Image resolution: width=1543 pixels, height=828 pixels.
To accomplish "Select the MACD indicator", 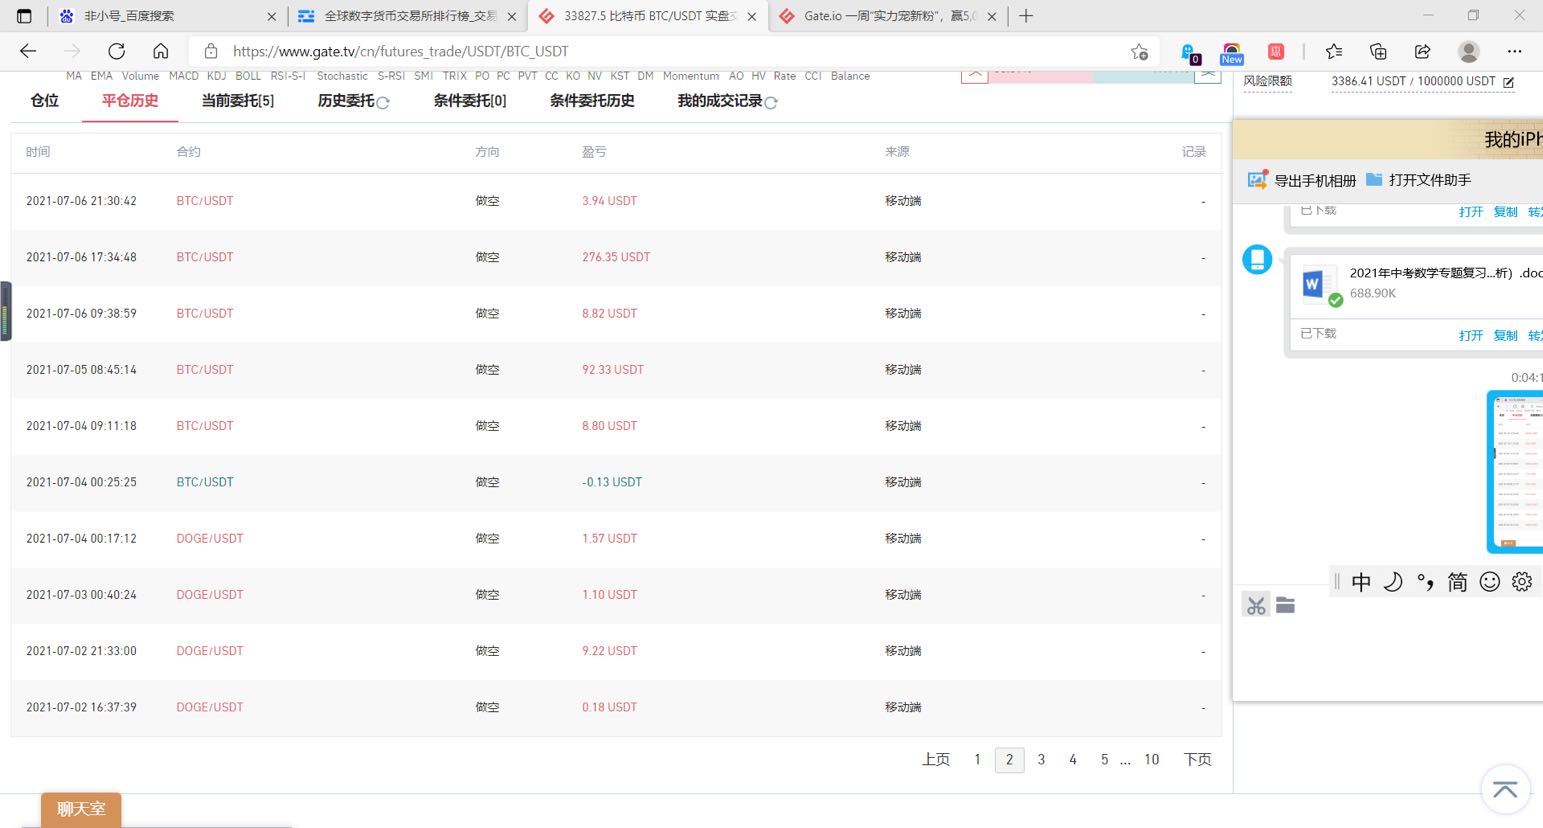I will 184,76.
